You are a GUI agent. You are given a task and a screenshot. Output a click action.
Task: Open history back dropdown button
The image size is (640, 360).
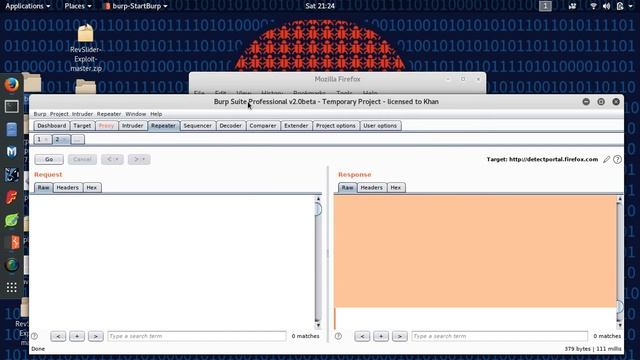pos(112,159)
